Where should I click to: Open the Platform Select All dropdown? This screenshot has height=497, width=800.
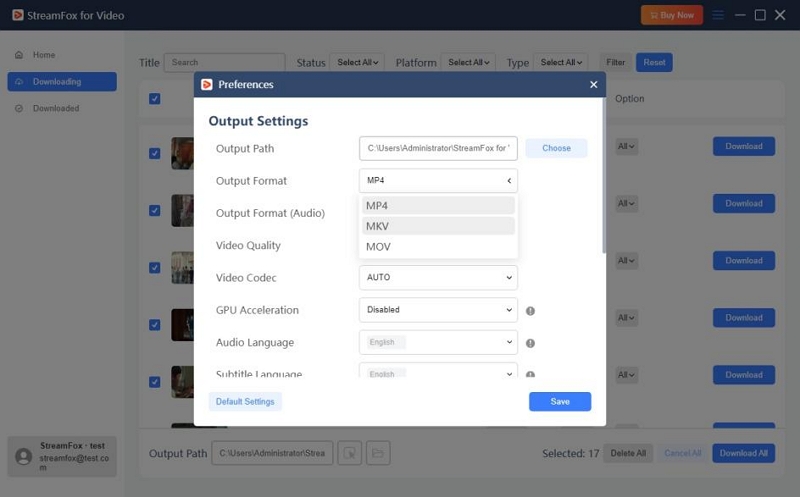pyautogui.click(x=468, y=62)
